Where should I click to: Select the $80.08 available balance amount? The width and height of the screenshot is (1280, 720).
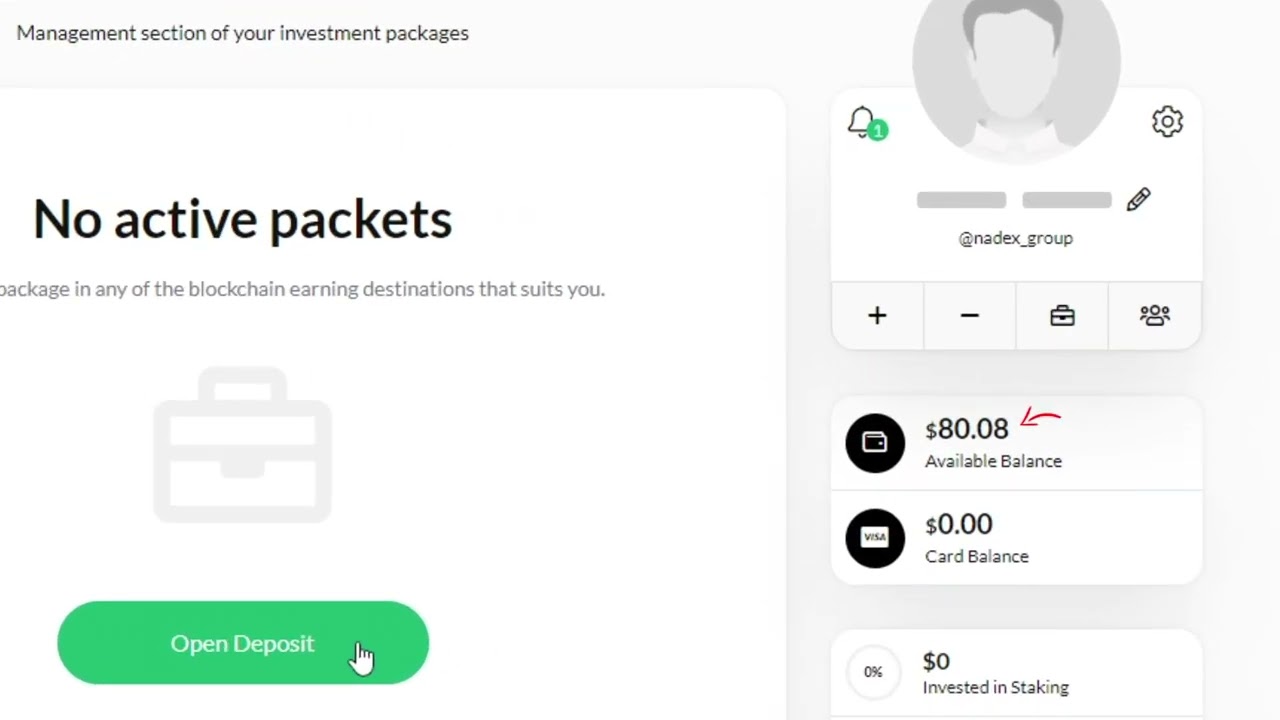click(x=967, y=429)
